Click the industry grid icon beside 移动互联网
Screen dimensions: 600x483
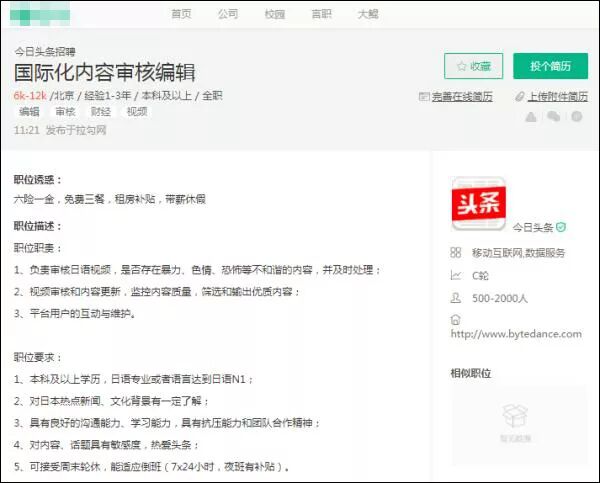point(456,253)
